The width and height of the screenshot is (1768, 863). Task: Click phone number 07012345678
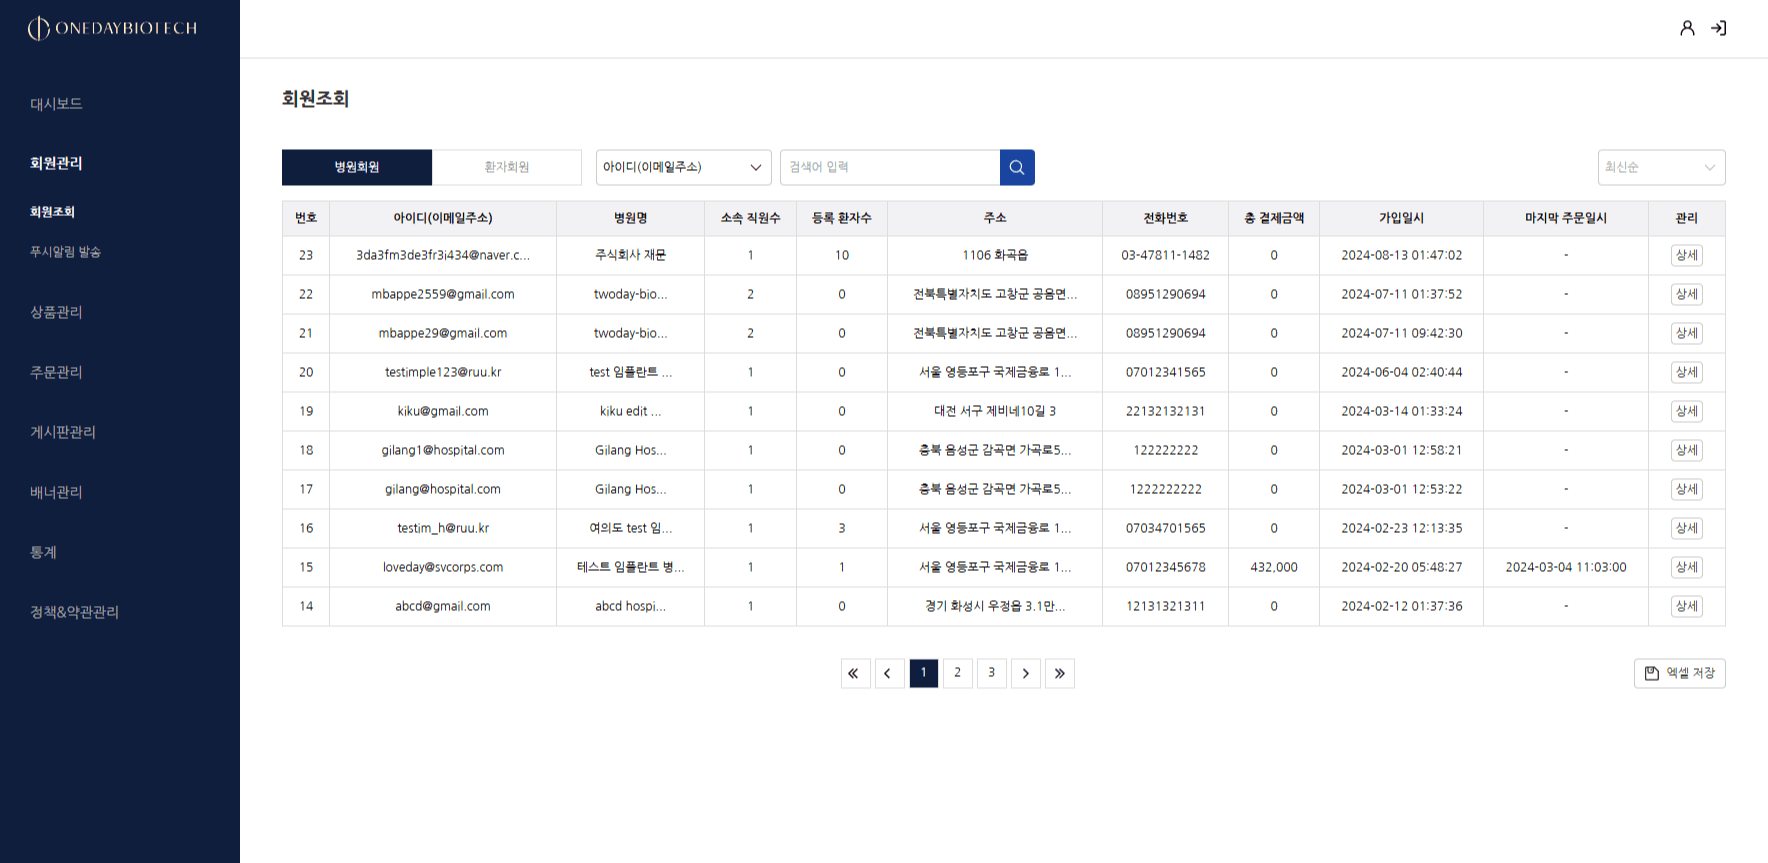coord(1165,567)
